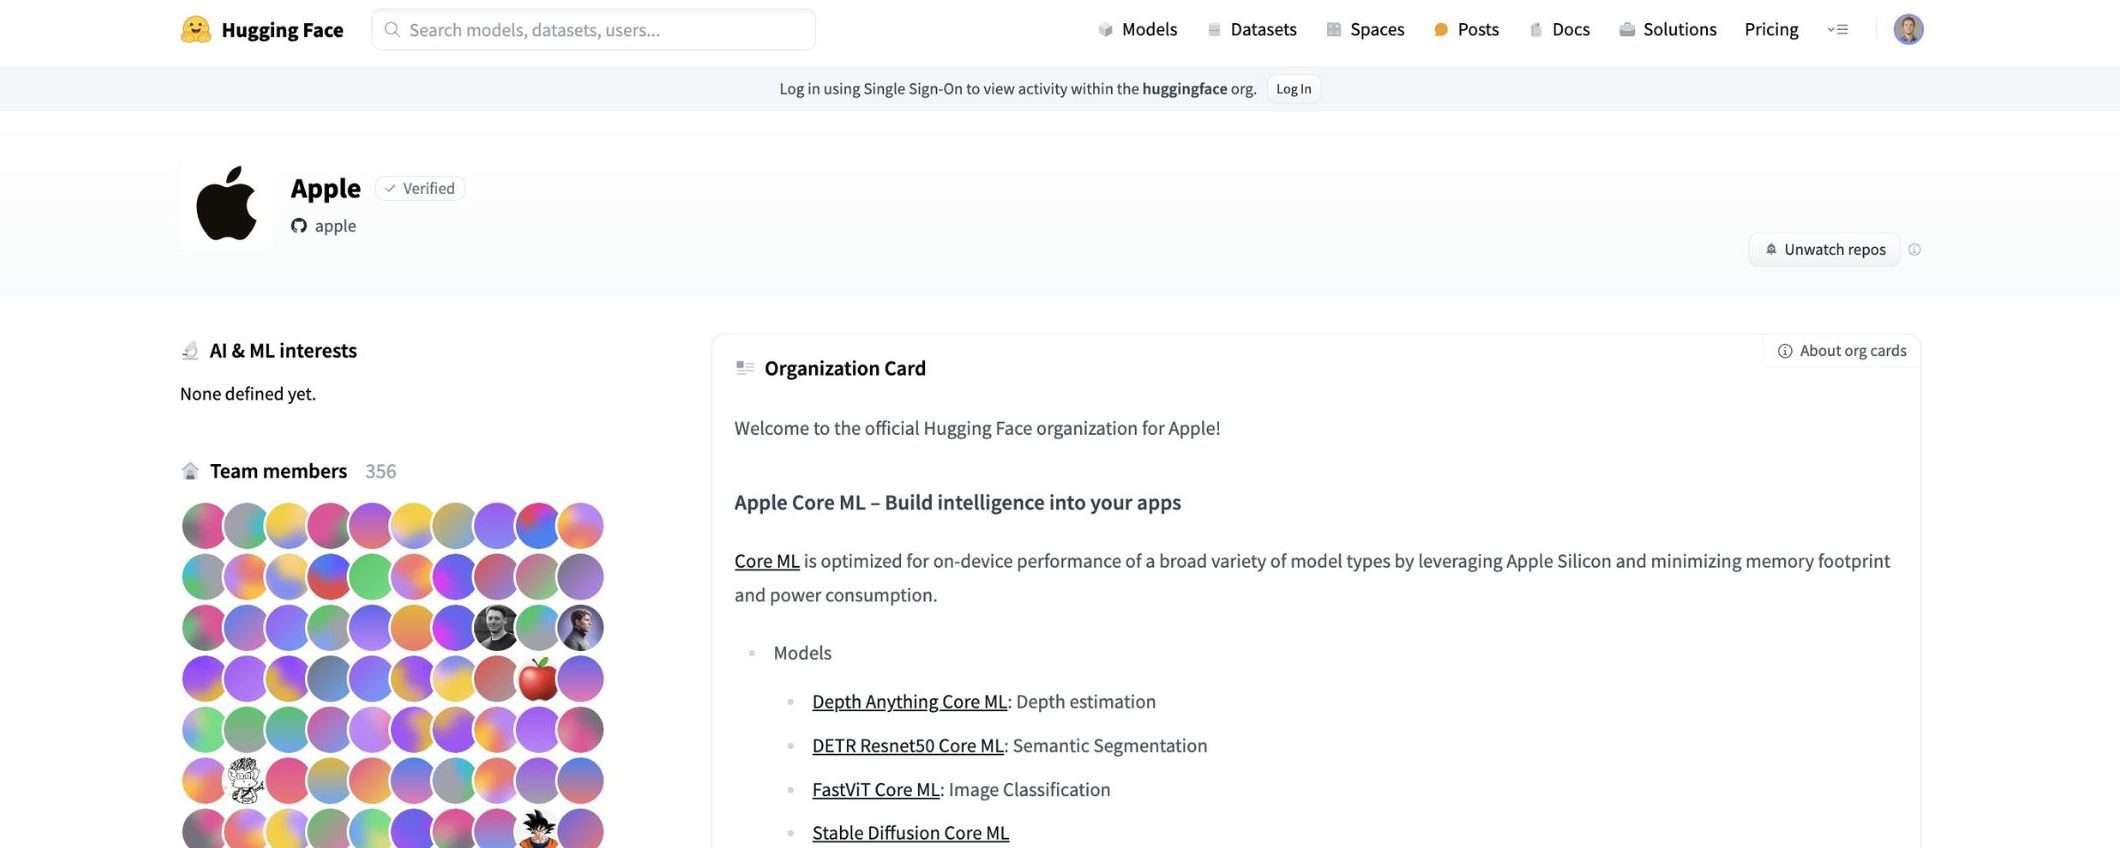The width and height of the screenshot is (2120, 848).
Task: Focus the search models input field
Action: [x=593, y=30]
